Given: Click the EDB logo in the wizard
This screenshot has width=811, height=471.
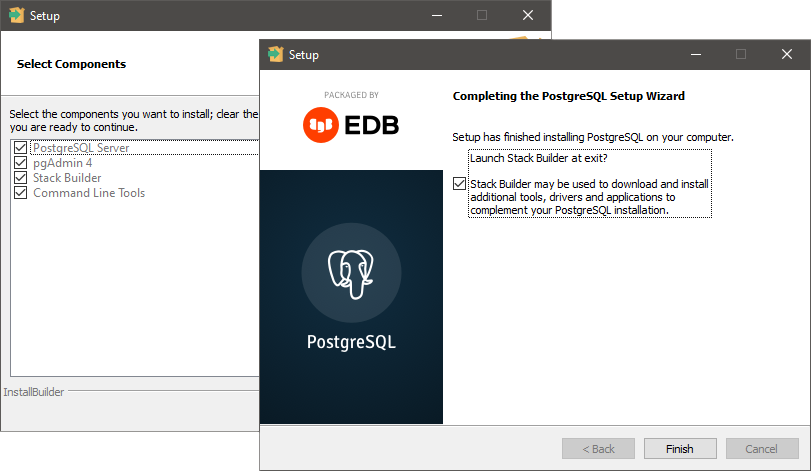Looking at the screenshot, I should pos(351,125).
